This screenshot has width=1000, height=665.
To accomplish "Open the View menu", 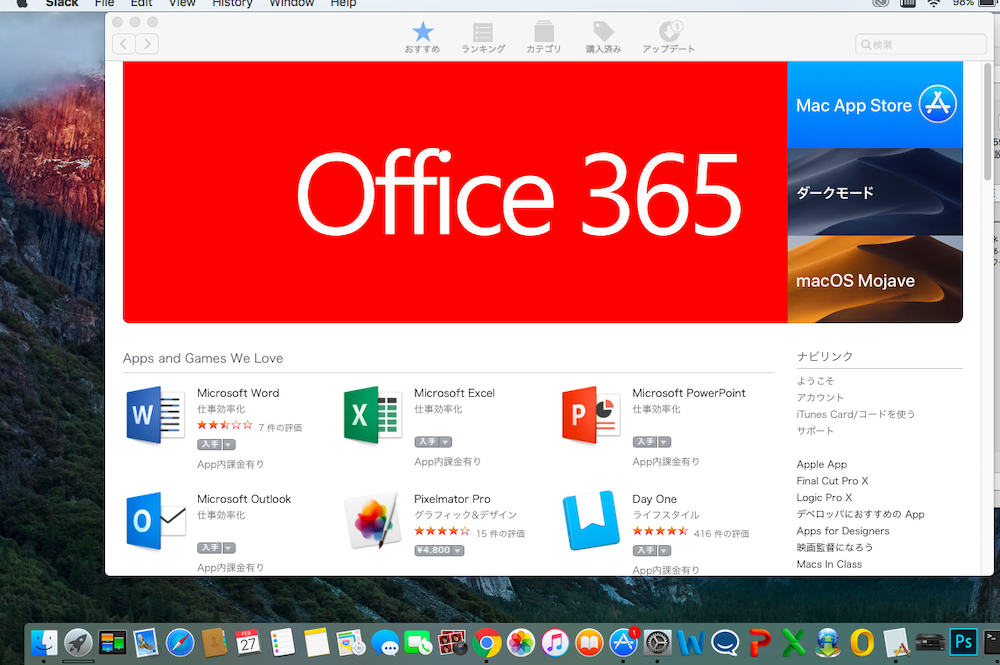I will (x=182, y=3).
